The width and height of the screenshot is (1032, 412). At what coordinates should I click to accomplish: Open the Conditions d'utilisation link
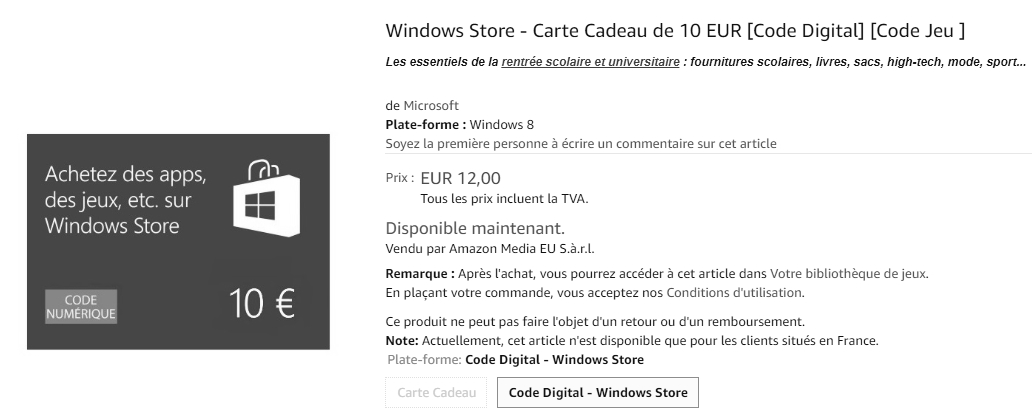pyautogui.click(x=734, y=293)
